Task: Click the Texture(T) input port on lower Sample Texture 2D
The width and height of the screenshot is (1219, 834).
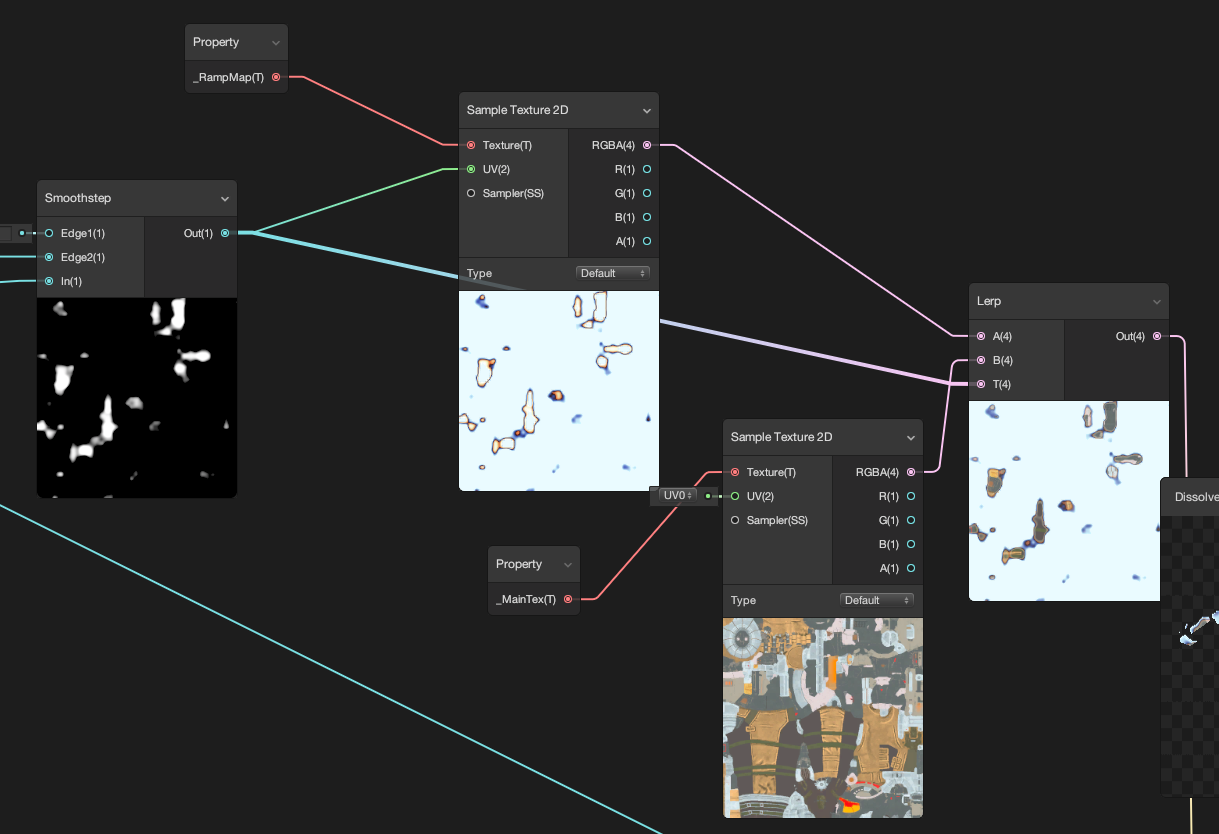Action: pyautogui.click(x=733, y=472)
